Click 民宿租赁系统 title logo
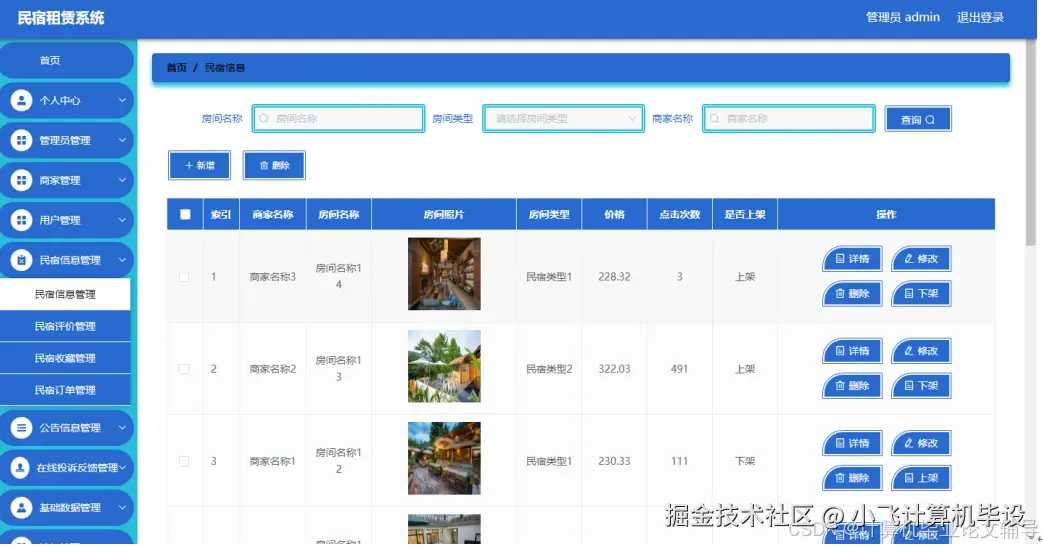This screenshot has width=1043, height=547. coord(61,18)
